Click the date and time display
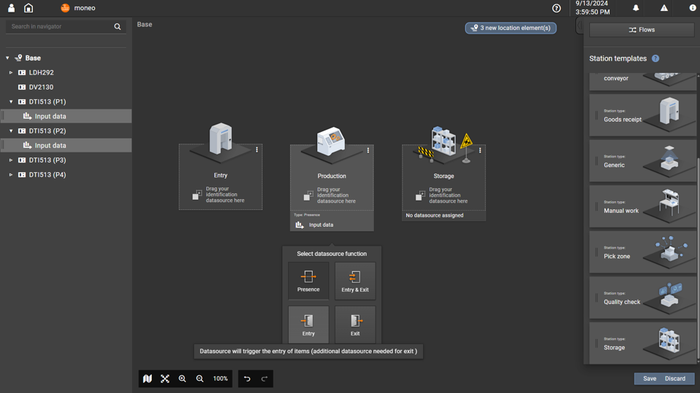The image size is (700, 393). tap(592, 8)
